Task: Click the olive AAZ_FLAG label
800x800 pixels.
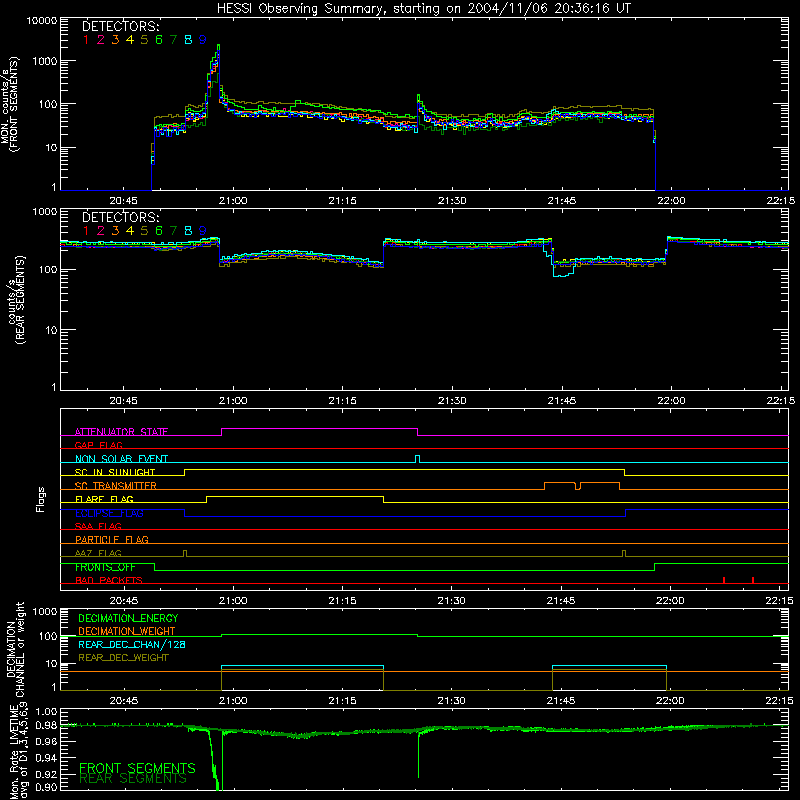Action: [x=98, y=553]
